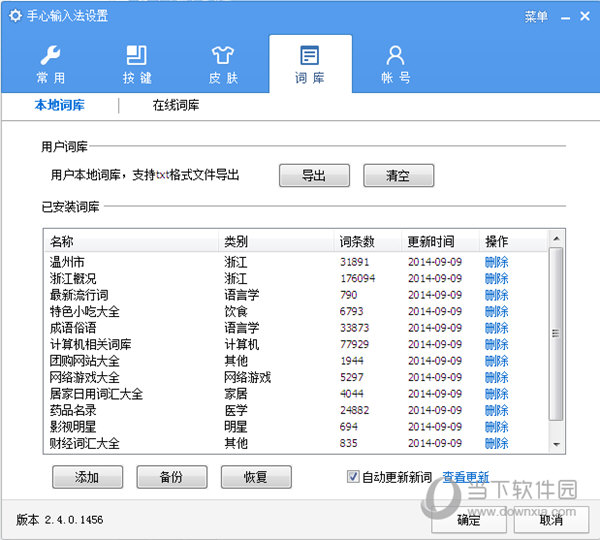Image resolution: width=600 pixels, height=540 pixels.
Task: Sort by 更新时间 column header
Action: click(440, 241)
